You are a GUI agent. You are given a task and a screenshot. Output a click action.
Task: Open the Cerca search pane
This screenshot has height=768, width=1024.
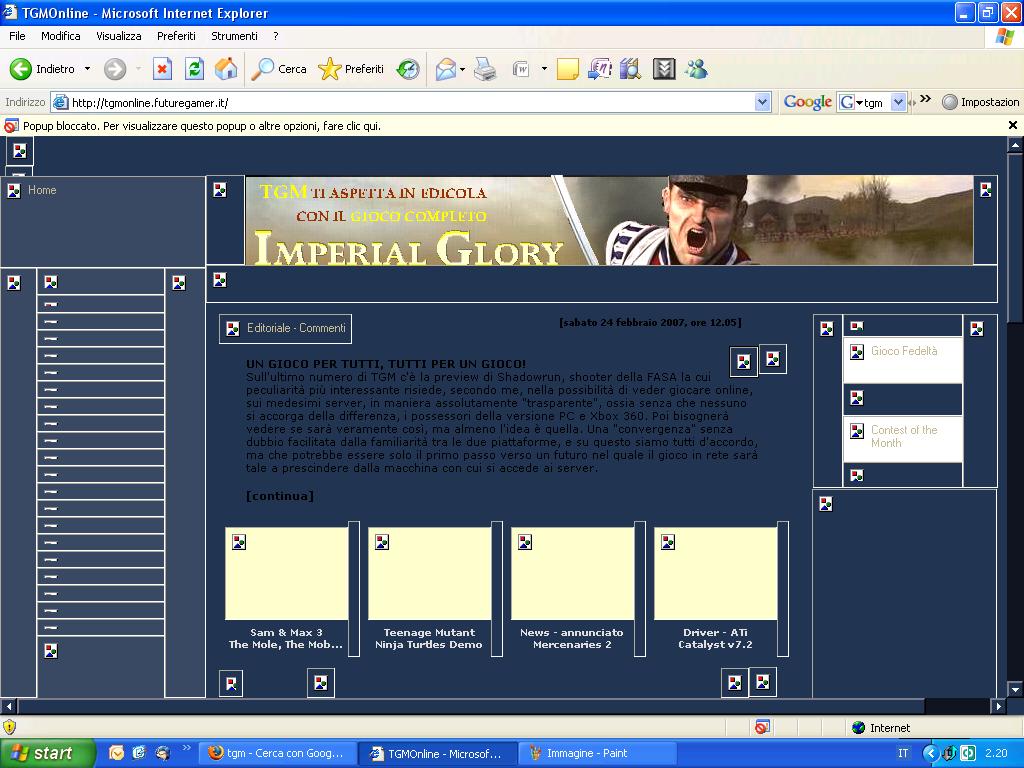(x=279, y=69)
